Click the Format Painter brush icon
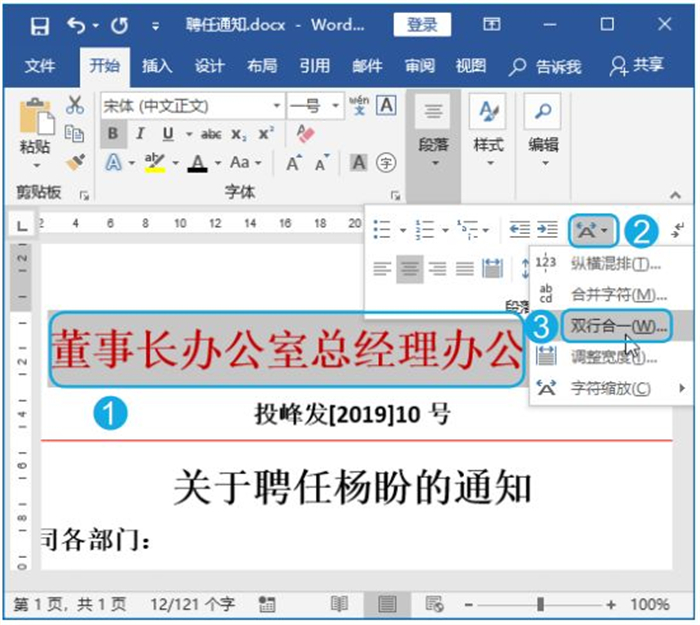 point(75,161)
